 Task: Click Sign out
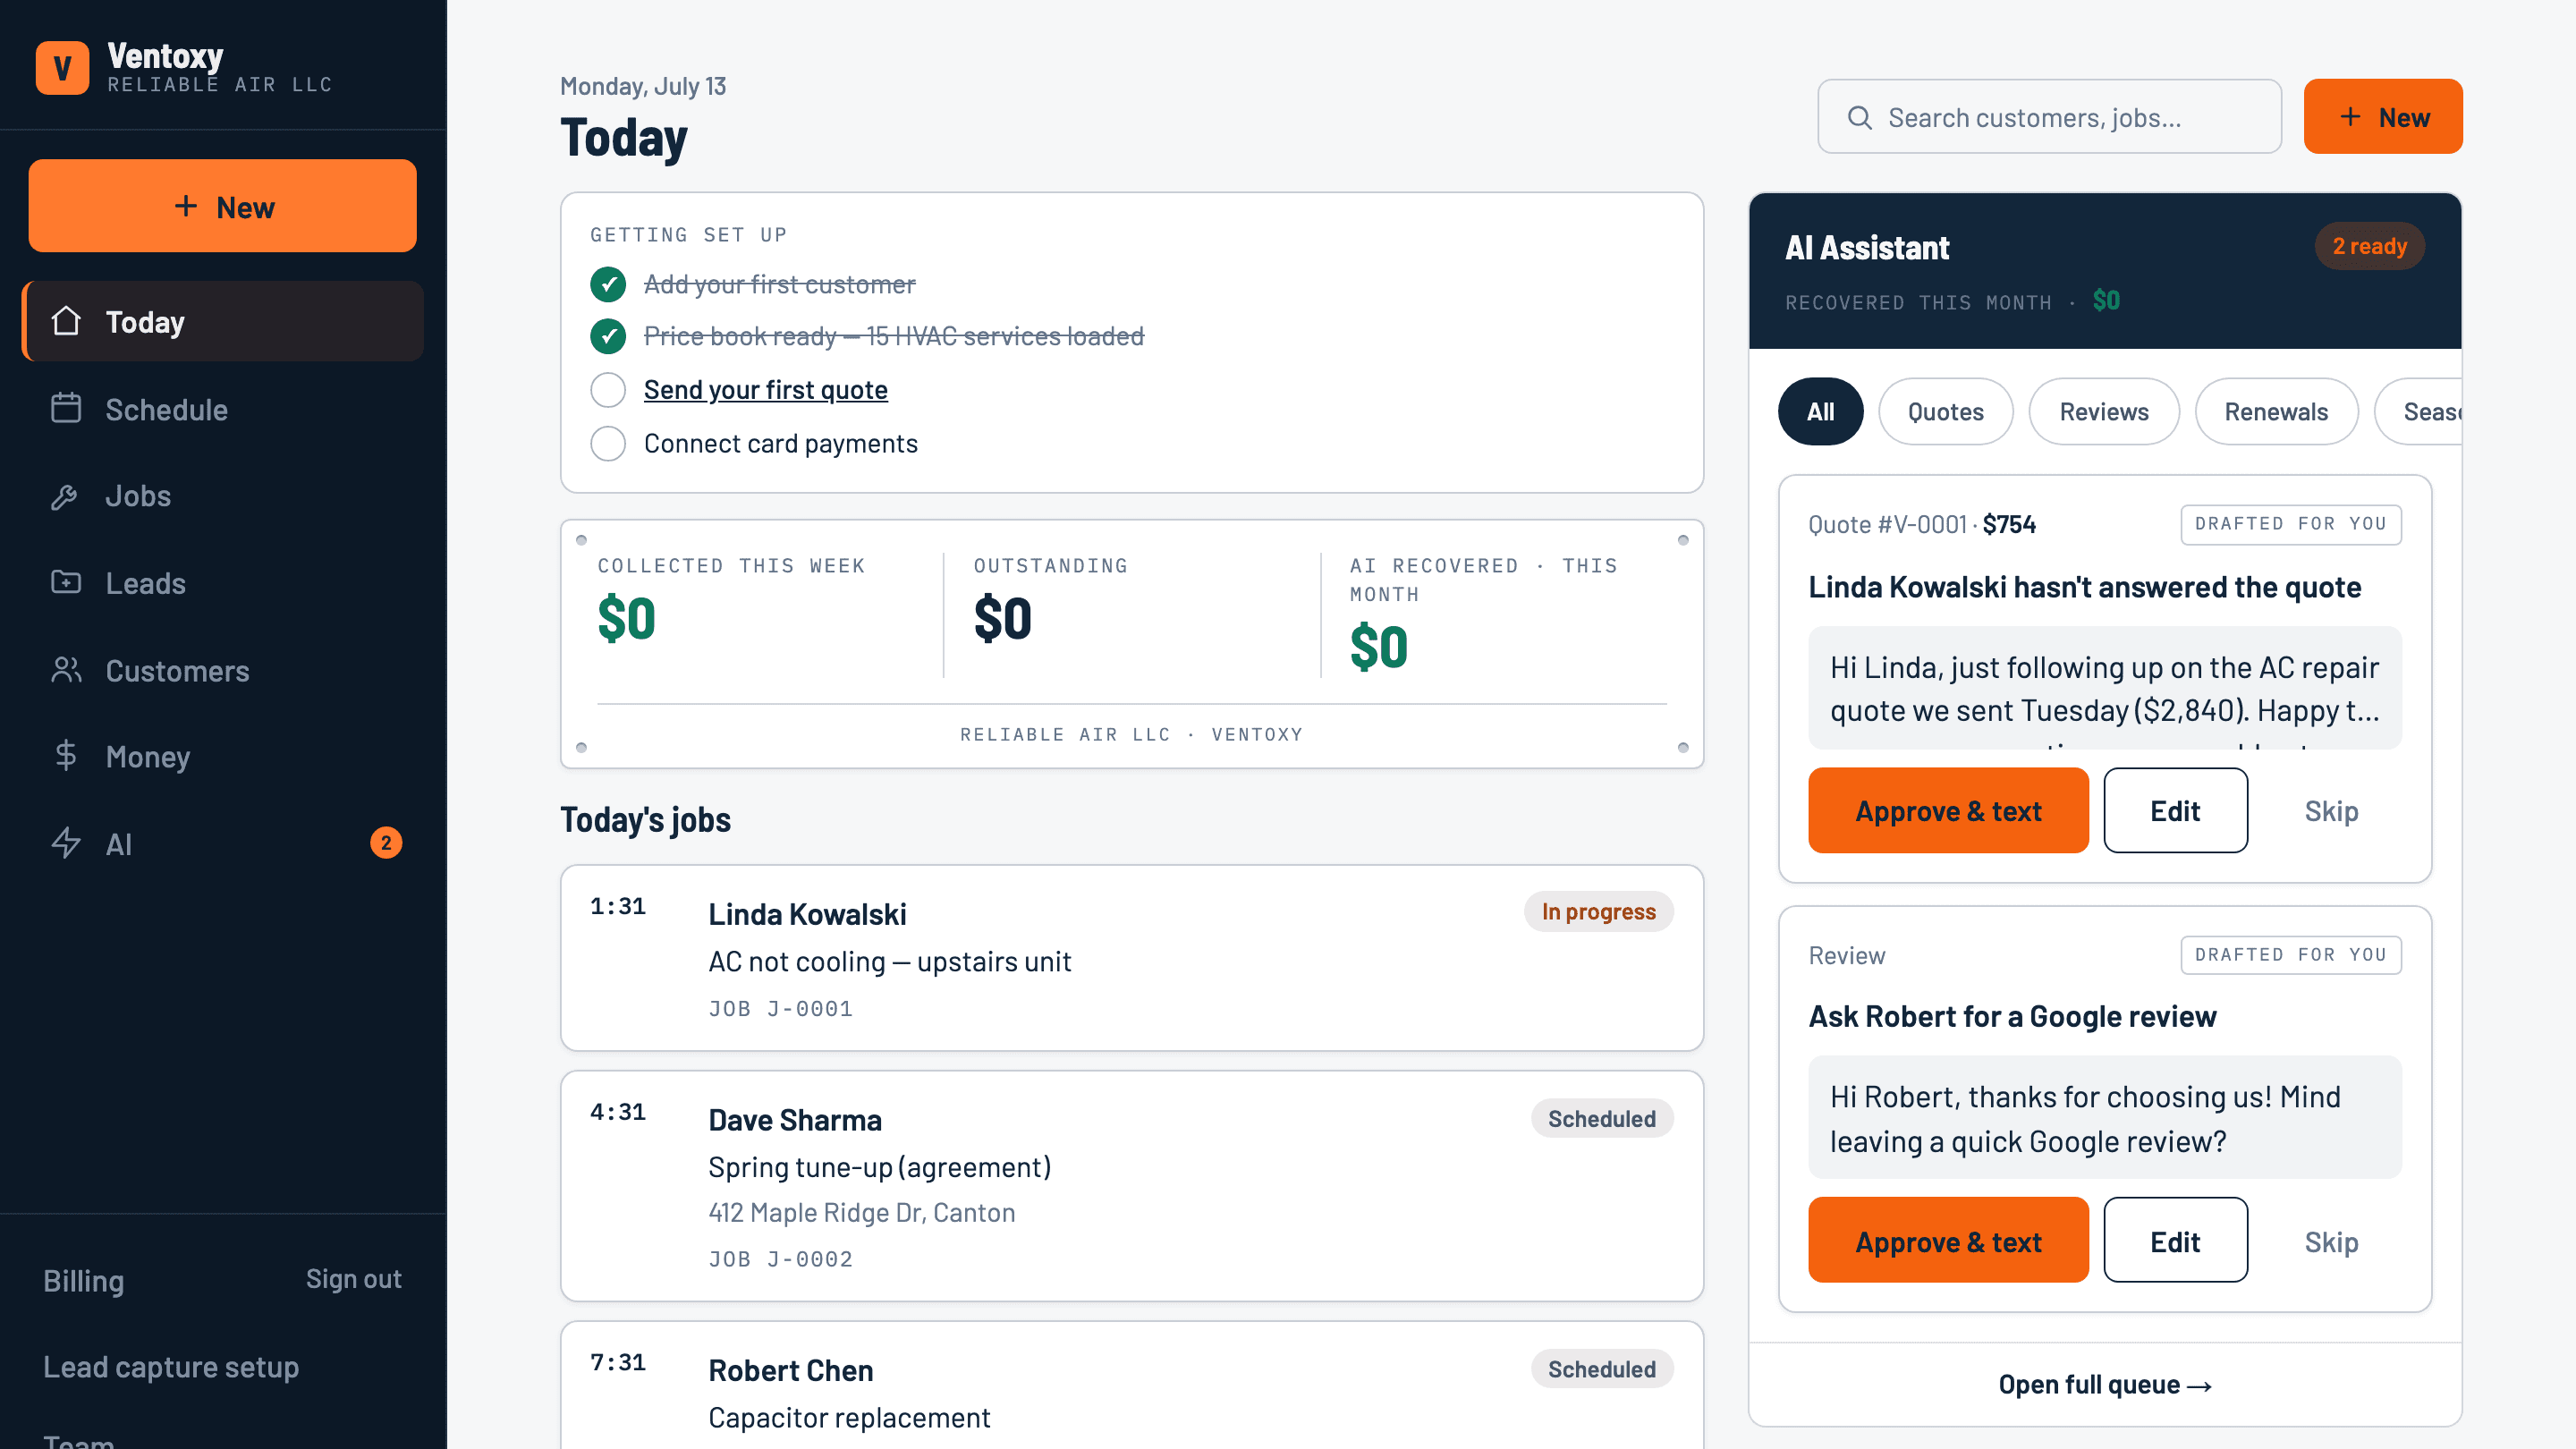(x=353, y=1279)
